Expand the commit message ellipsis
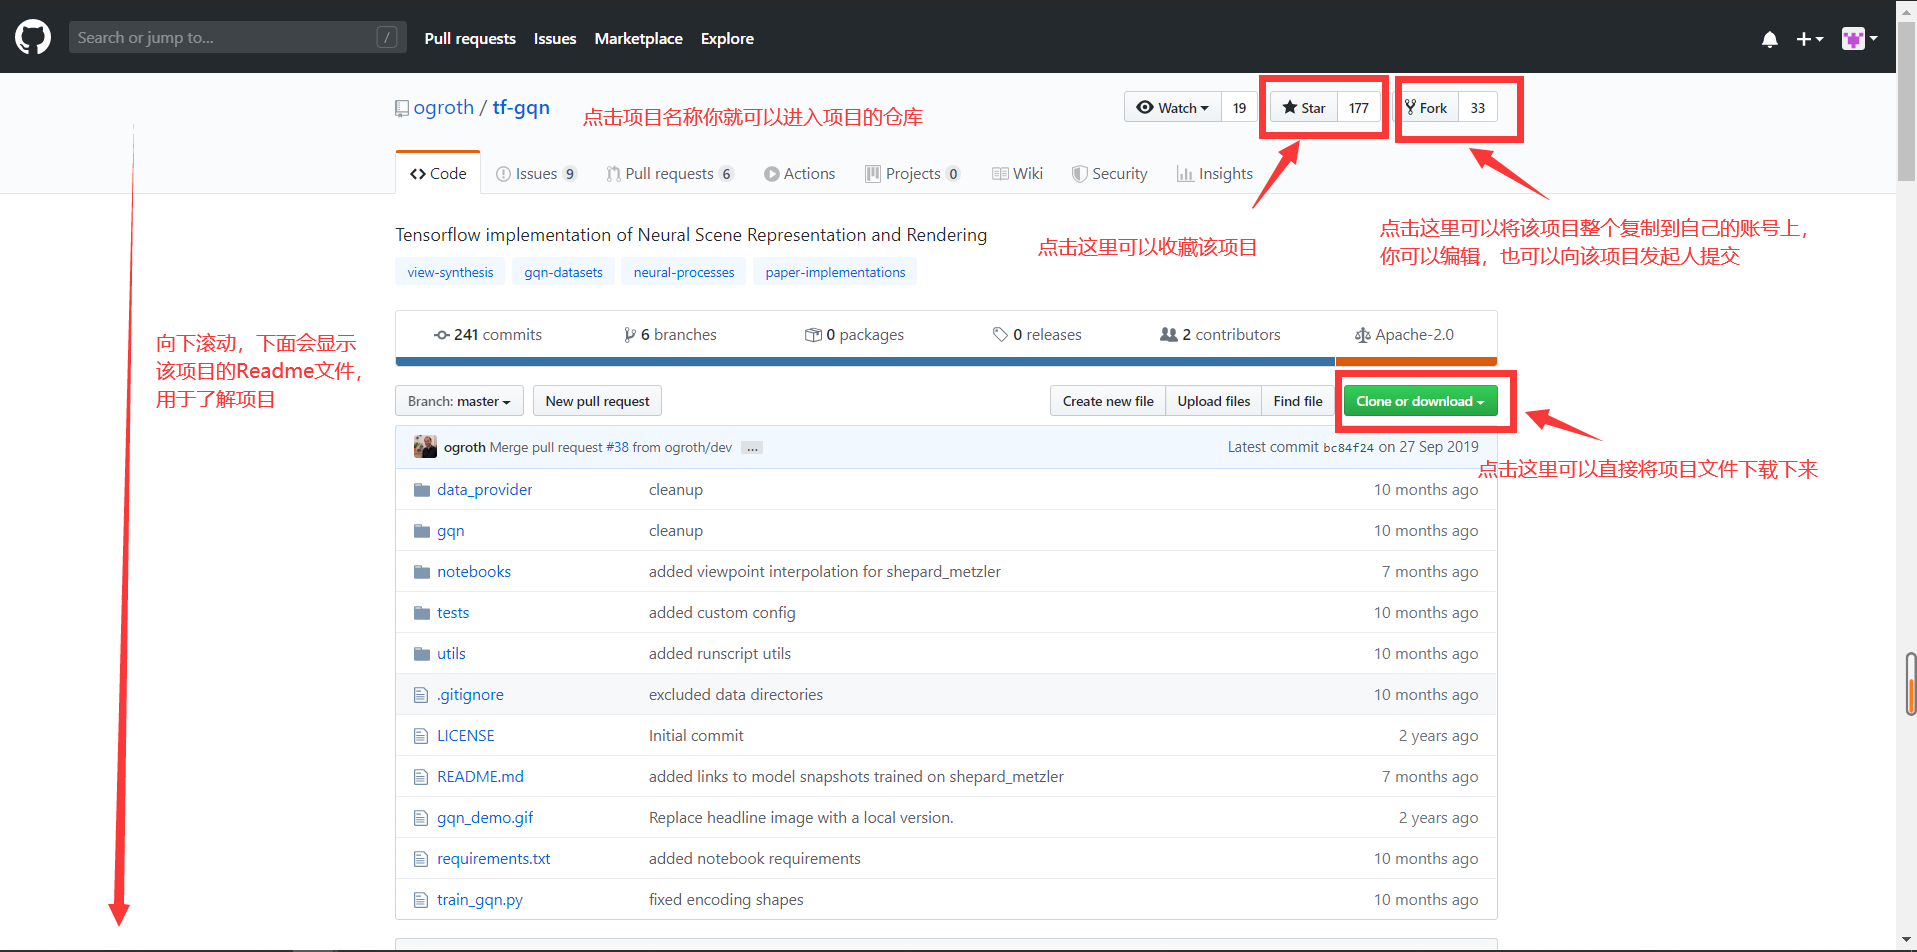 tap(752, 448)
